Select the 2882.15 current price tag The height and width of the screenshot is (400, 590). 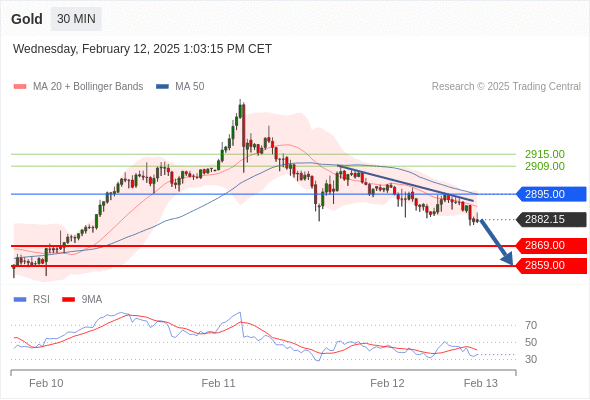[x=551, y=219]
